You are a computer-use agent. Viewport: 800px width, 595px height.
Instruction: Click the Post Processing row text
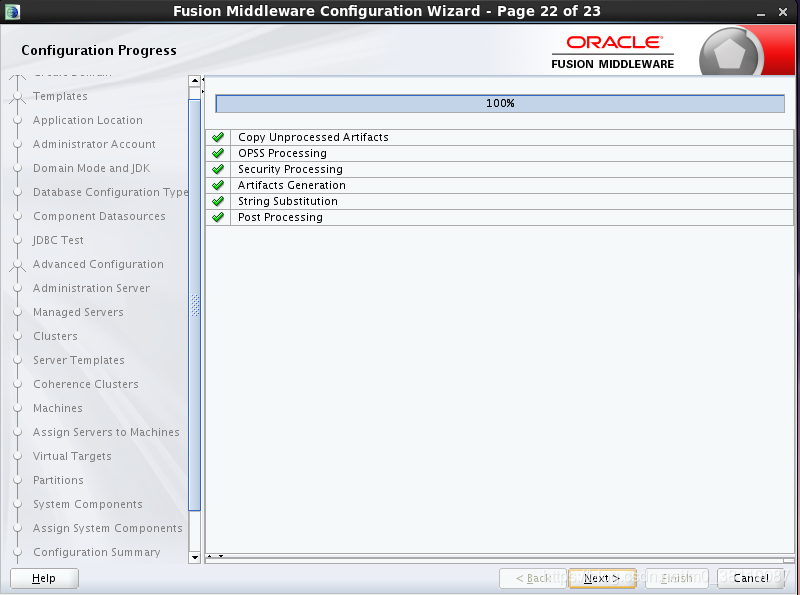[280, 217]
